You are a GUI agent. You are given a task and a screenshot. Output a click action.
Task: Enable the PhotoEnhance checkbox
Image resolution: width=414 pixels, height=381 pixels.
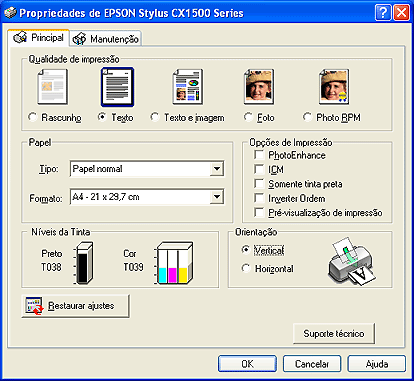click(259, 155)
